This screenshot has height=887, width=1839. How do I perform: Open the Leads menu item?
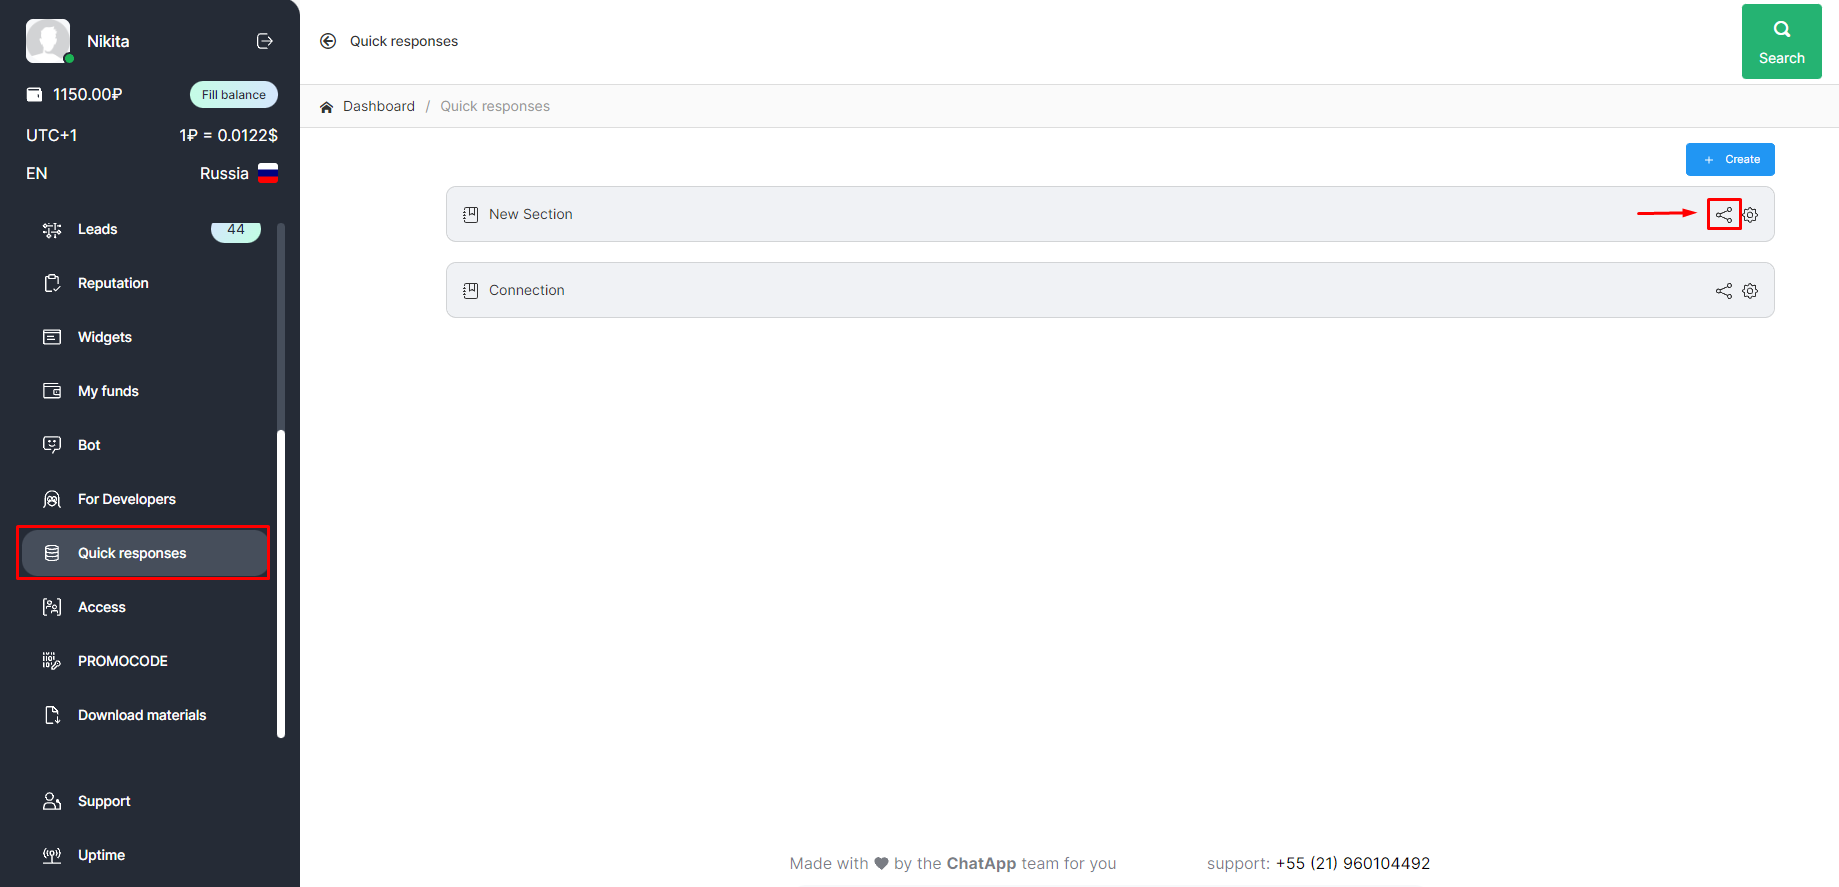click(98, 230)
